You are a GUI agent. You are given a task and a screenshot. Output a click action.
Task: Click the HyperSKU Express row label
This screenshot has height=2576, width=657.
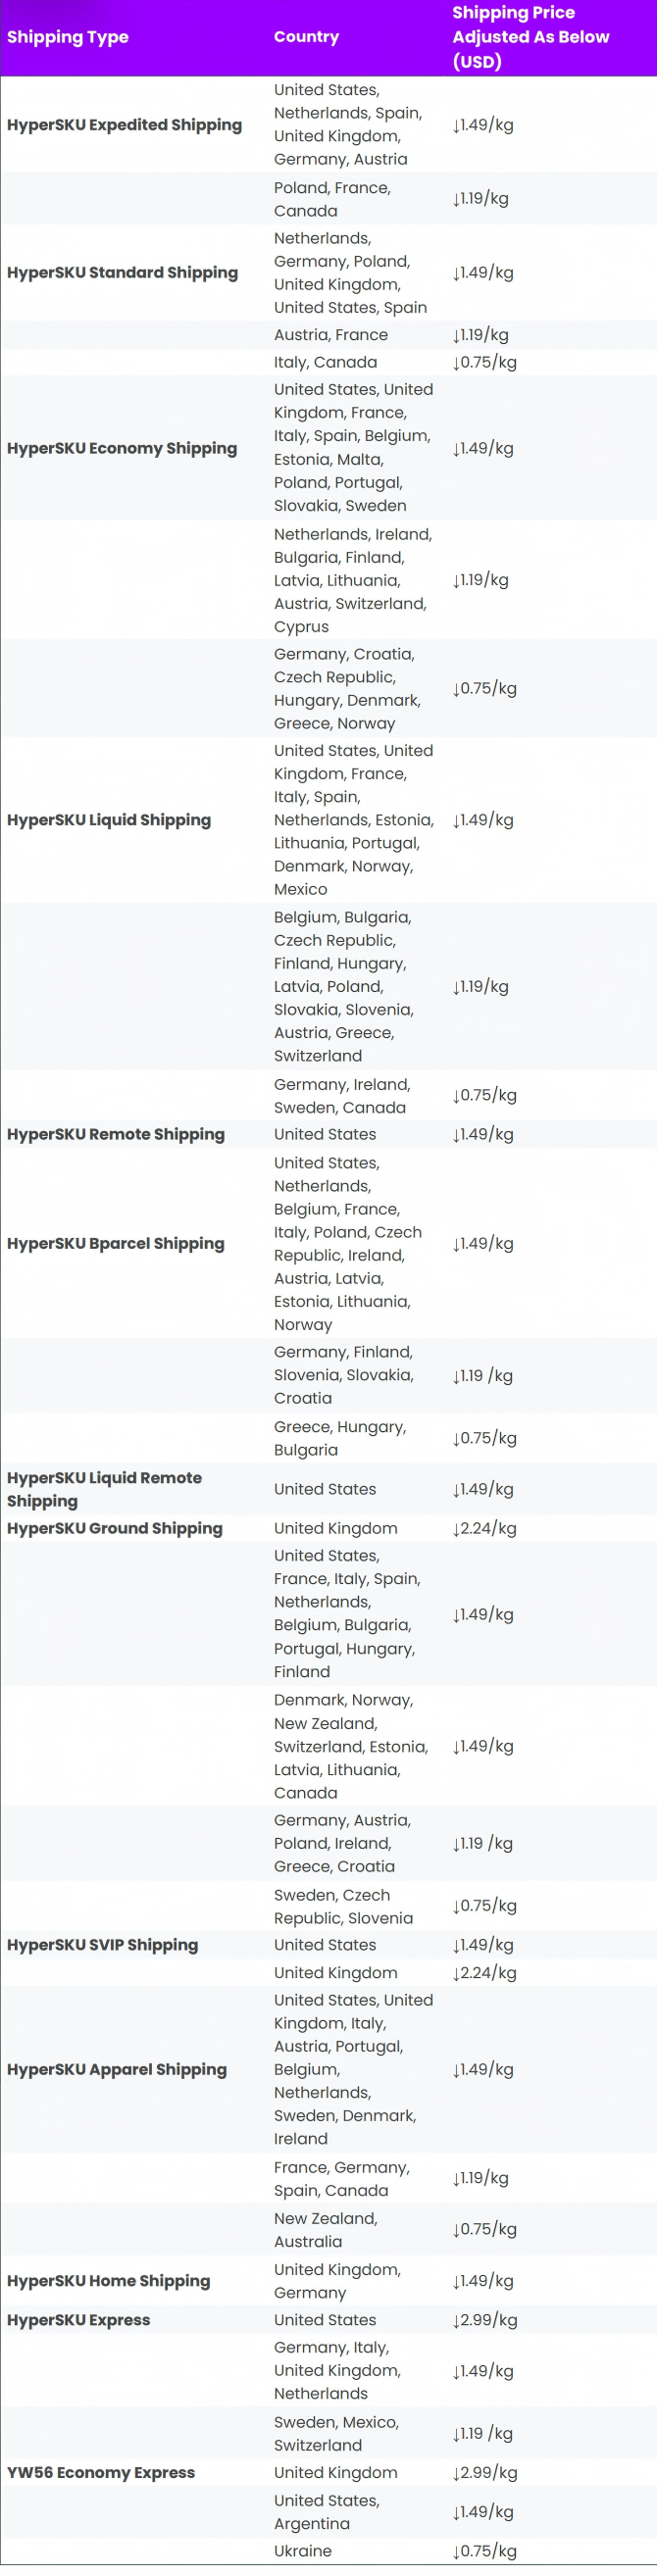(79, 2320)
